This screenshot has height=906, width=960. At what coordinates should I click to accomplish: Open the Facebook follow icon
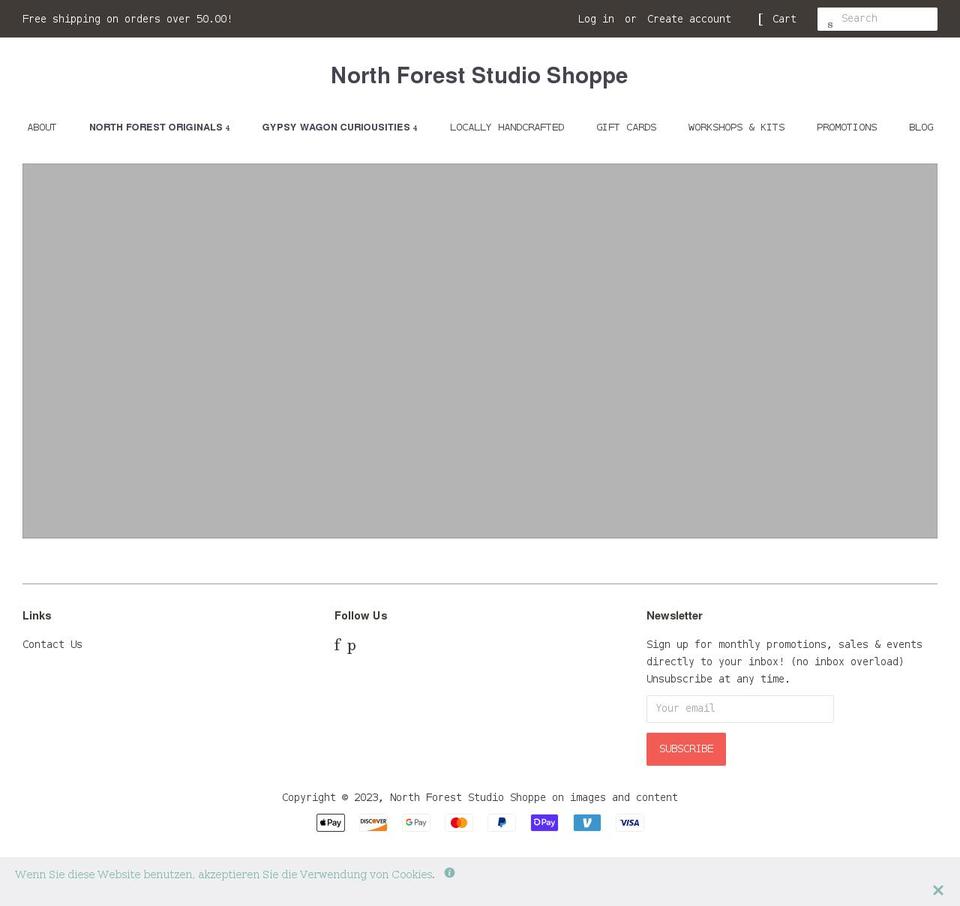click(x=337, y=645)
